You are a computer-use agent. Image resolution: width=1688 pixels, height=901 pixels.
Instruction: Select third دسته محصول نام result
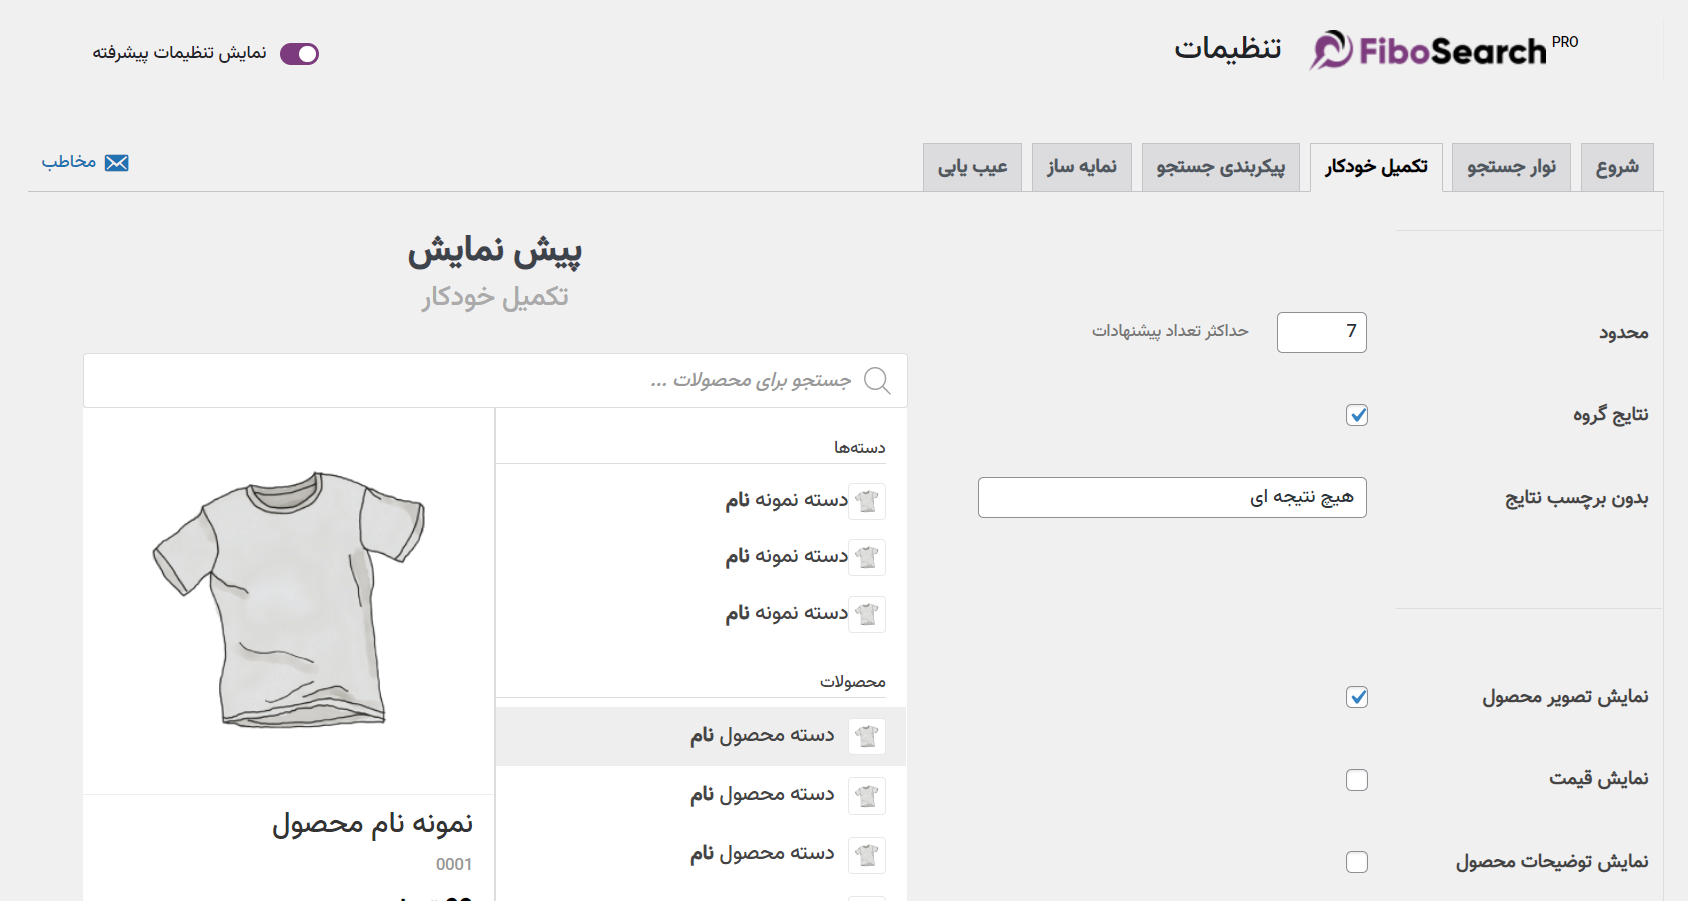700,855
